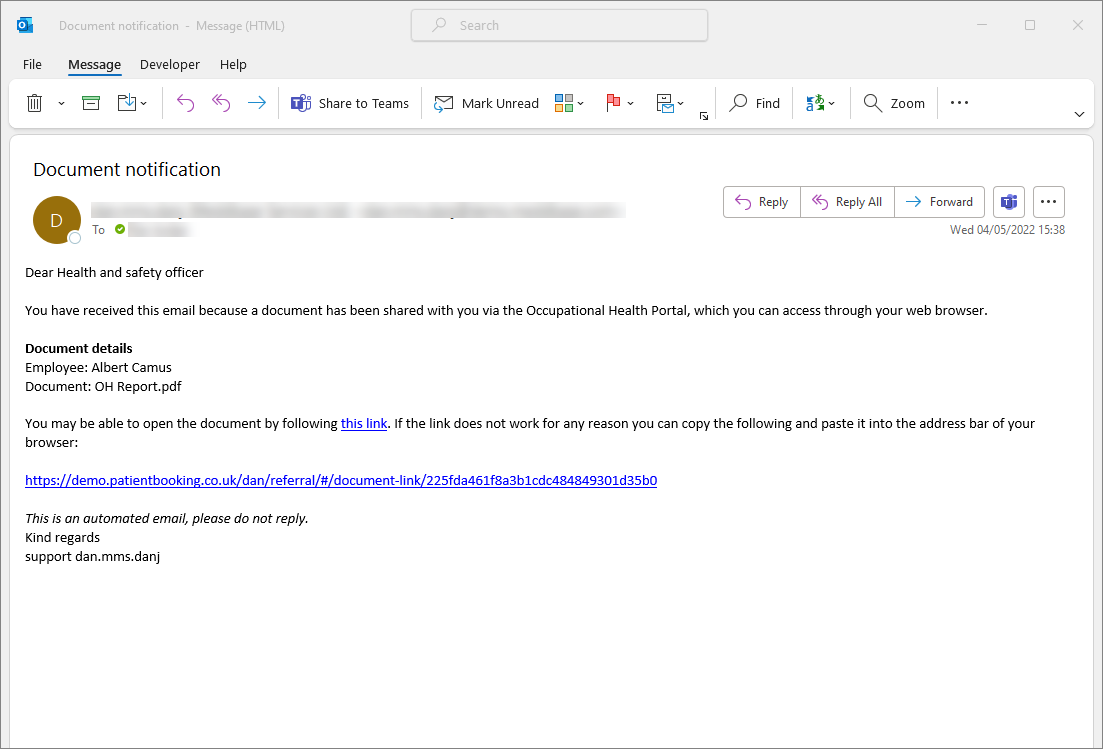Open the Follow Up flag dropdown

point(620,103)
